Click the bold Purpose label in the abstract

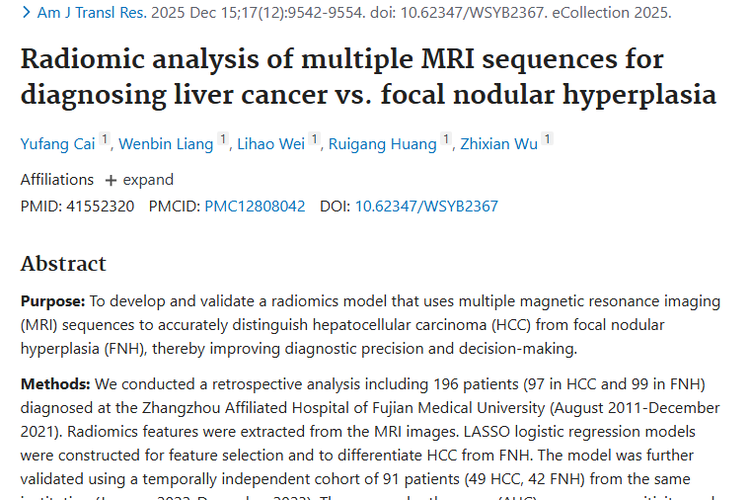point(53,300)
